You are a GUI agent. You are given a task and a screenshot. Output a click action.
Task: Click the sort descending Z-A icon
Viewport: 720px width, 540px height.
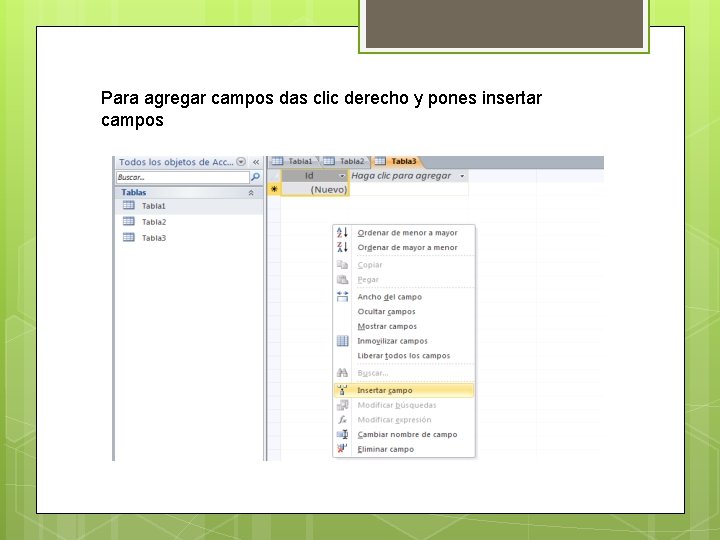(342, 247)
